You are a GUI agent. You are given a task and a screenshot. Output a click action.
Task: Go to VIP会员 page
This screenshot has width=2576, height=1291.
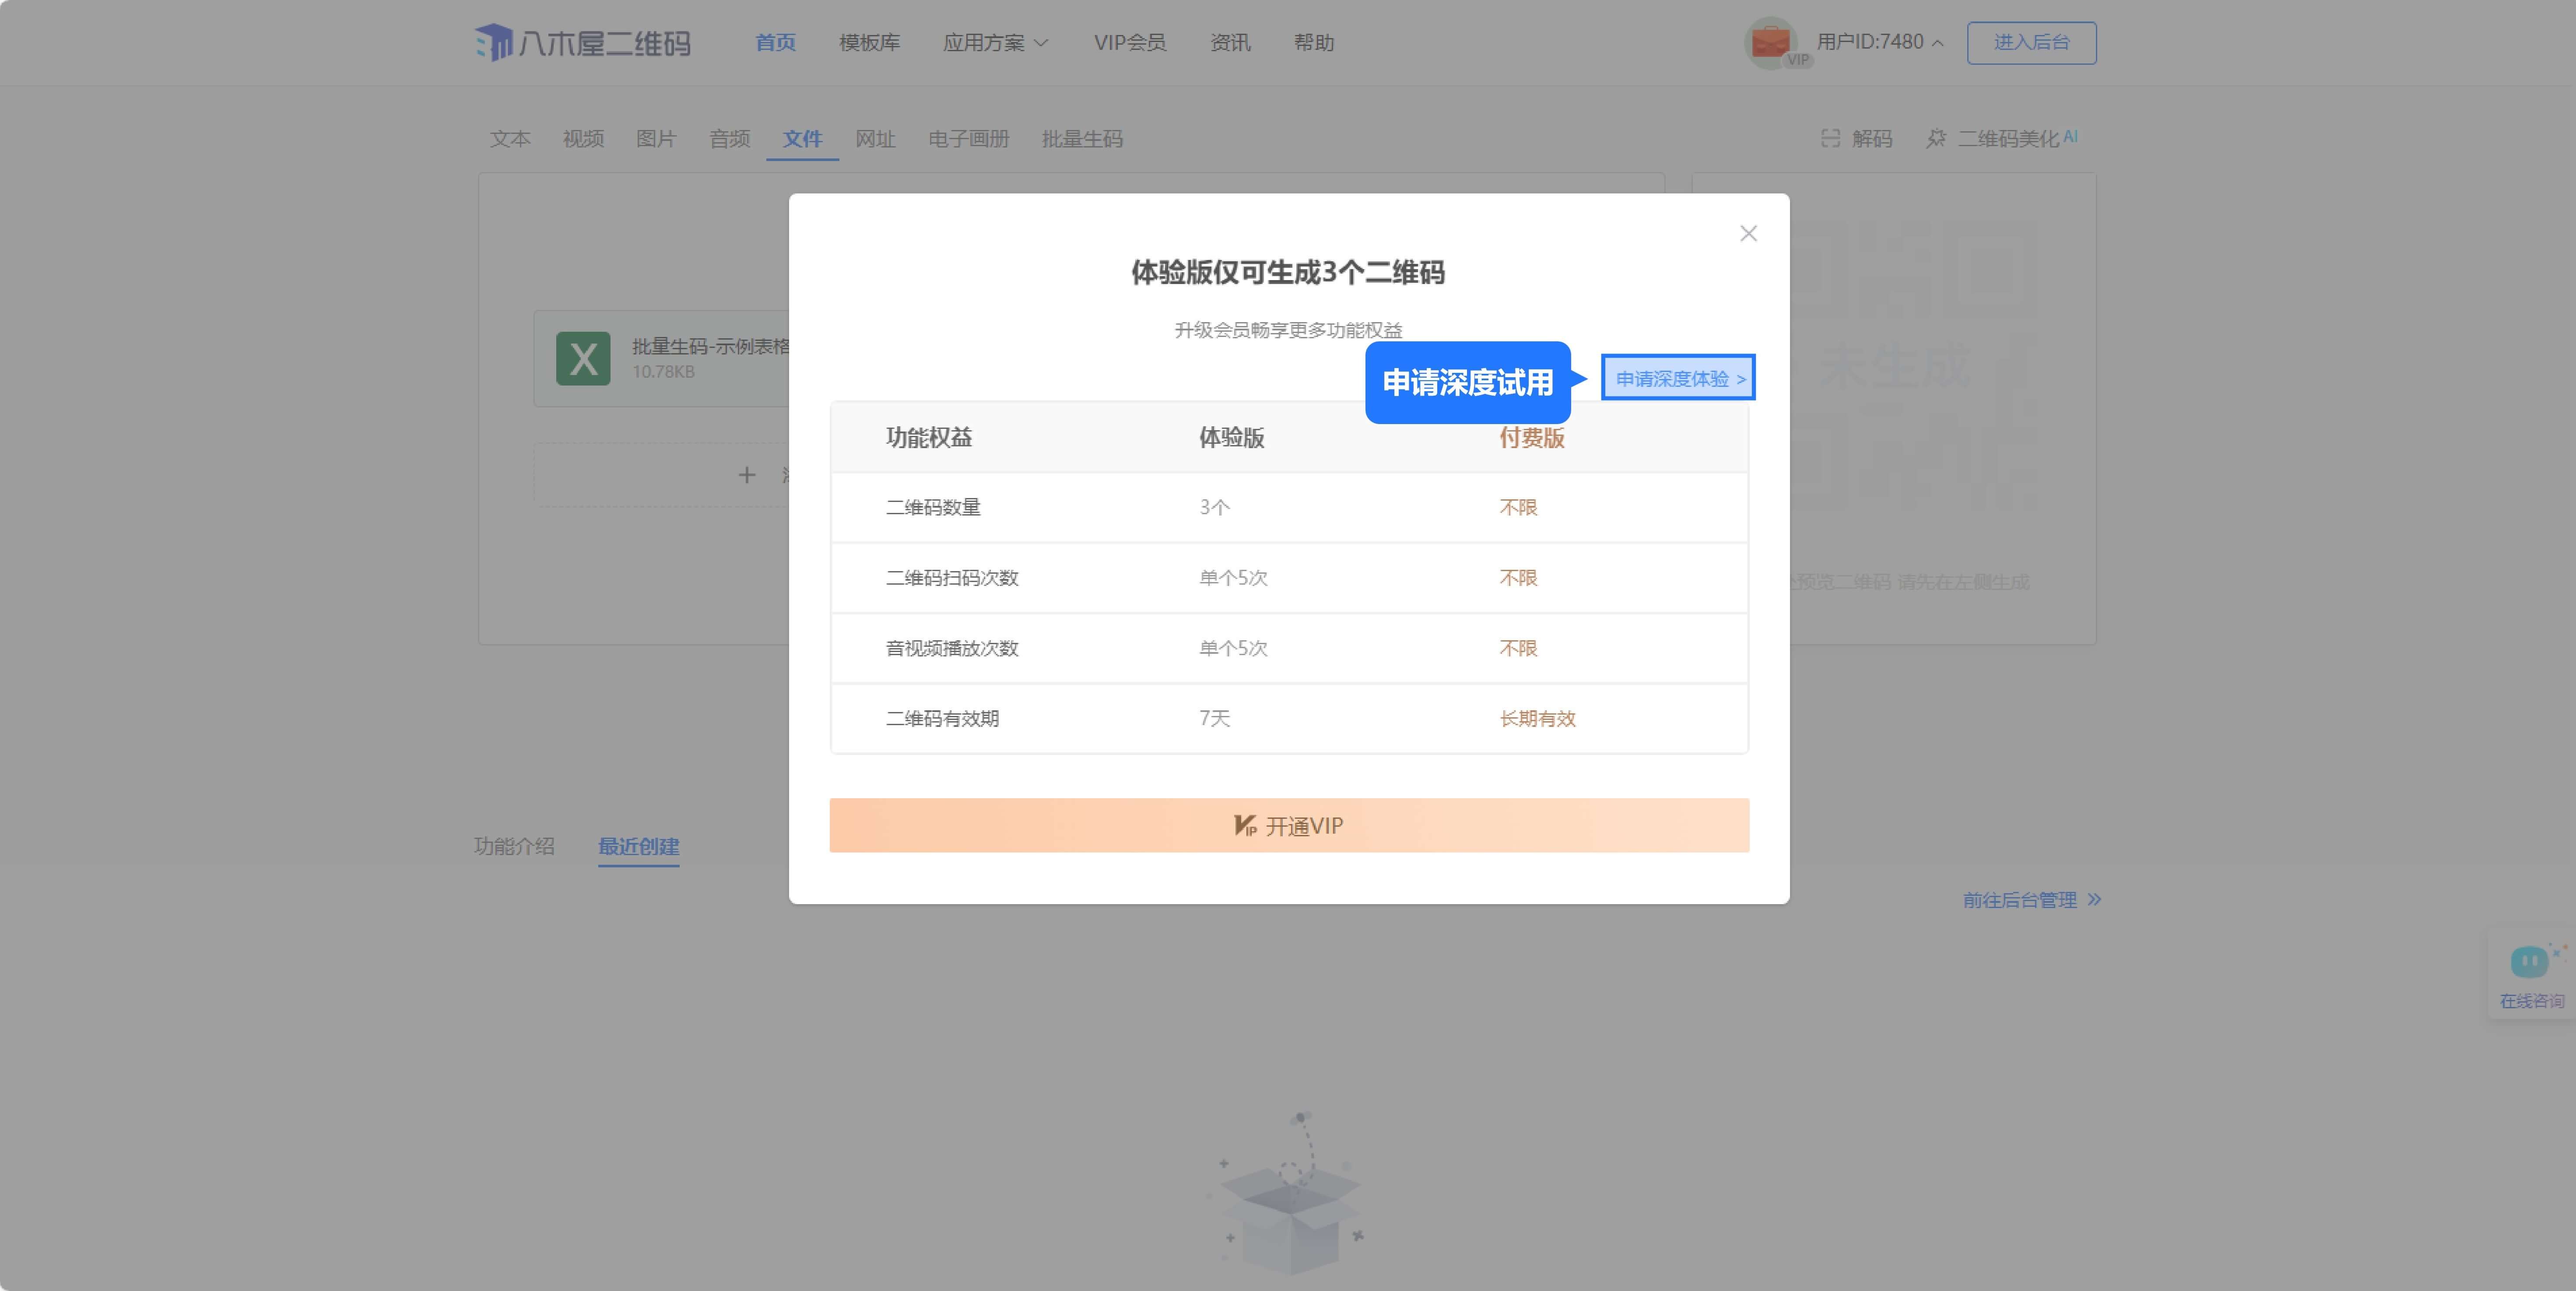(1129, 43)
